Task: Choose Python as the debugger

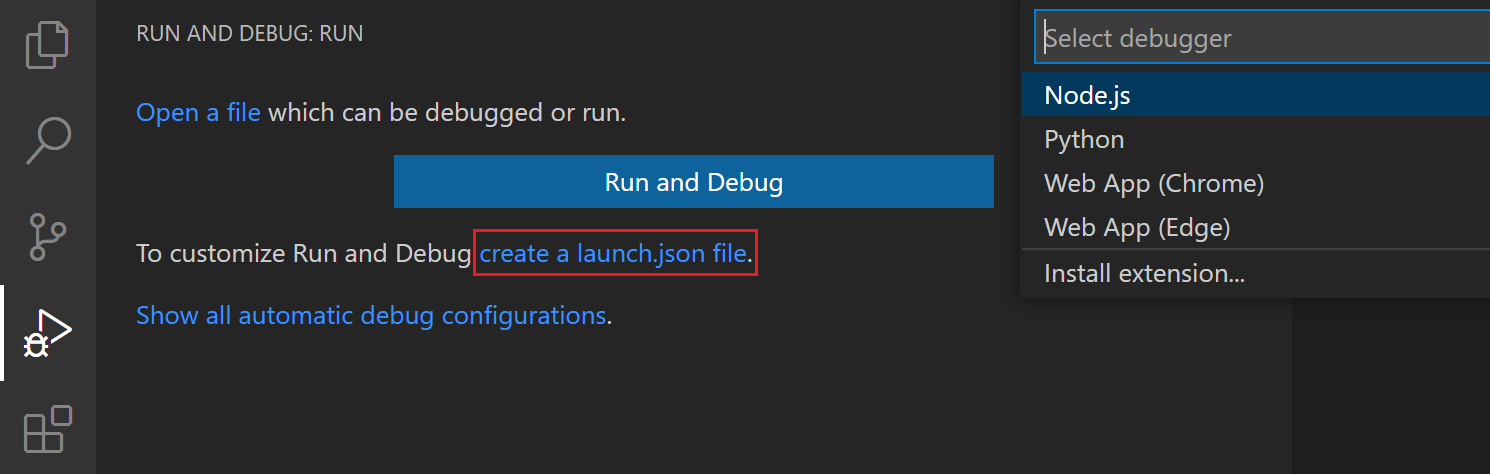Action: [x=1084, y=139]
